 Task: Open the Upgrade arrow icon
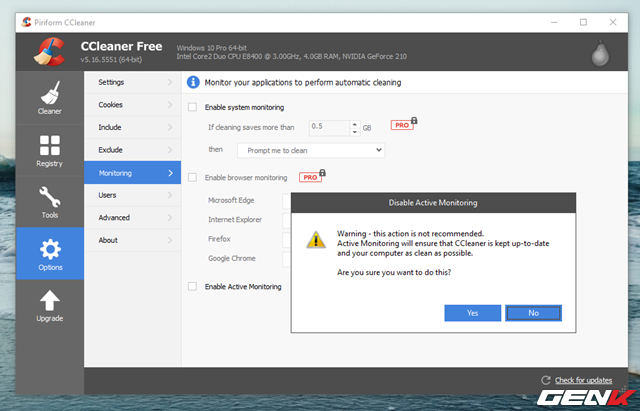point(50,301)
